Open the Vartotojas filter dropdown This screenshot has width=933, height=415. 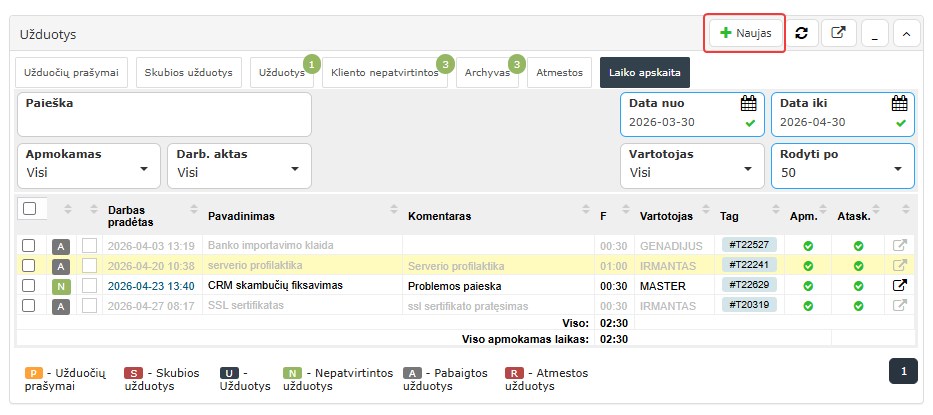pyautogui.click(x=692, y=166)
